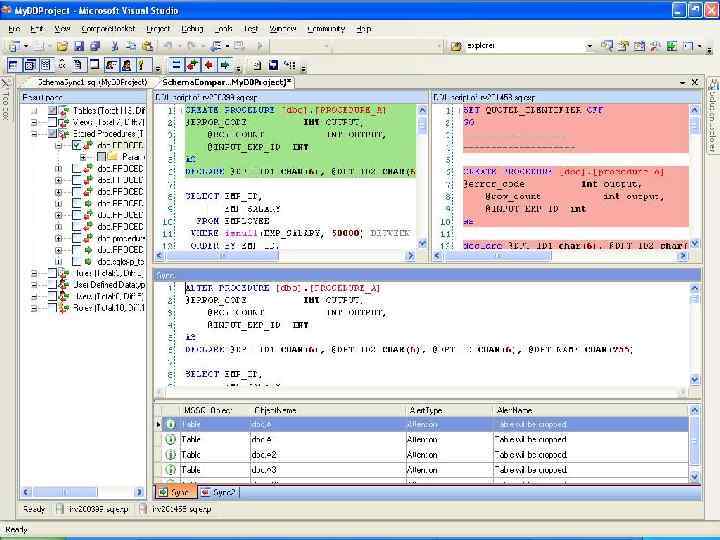Toggle the User Defined Datatypes checkbox
The height and width of the screenshot is (540, 720).
pyautogui.click(x=52, y=285)
